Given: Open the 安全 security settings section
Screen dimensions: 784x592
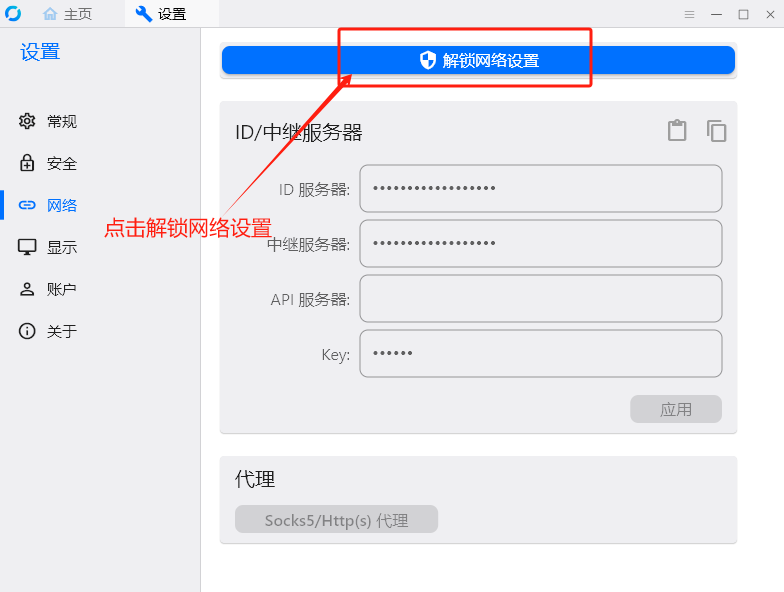Looking at the screenshot, I should coord(48,164).
